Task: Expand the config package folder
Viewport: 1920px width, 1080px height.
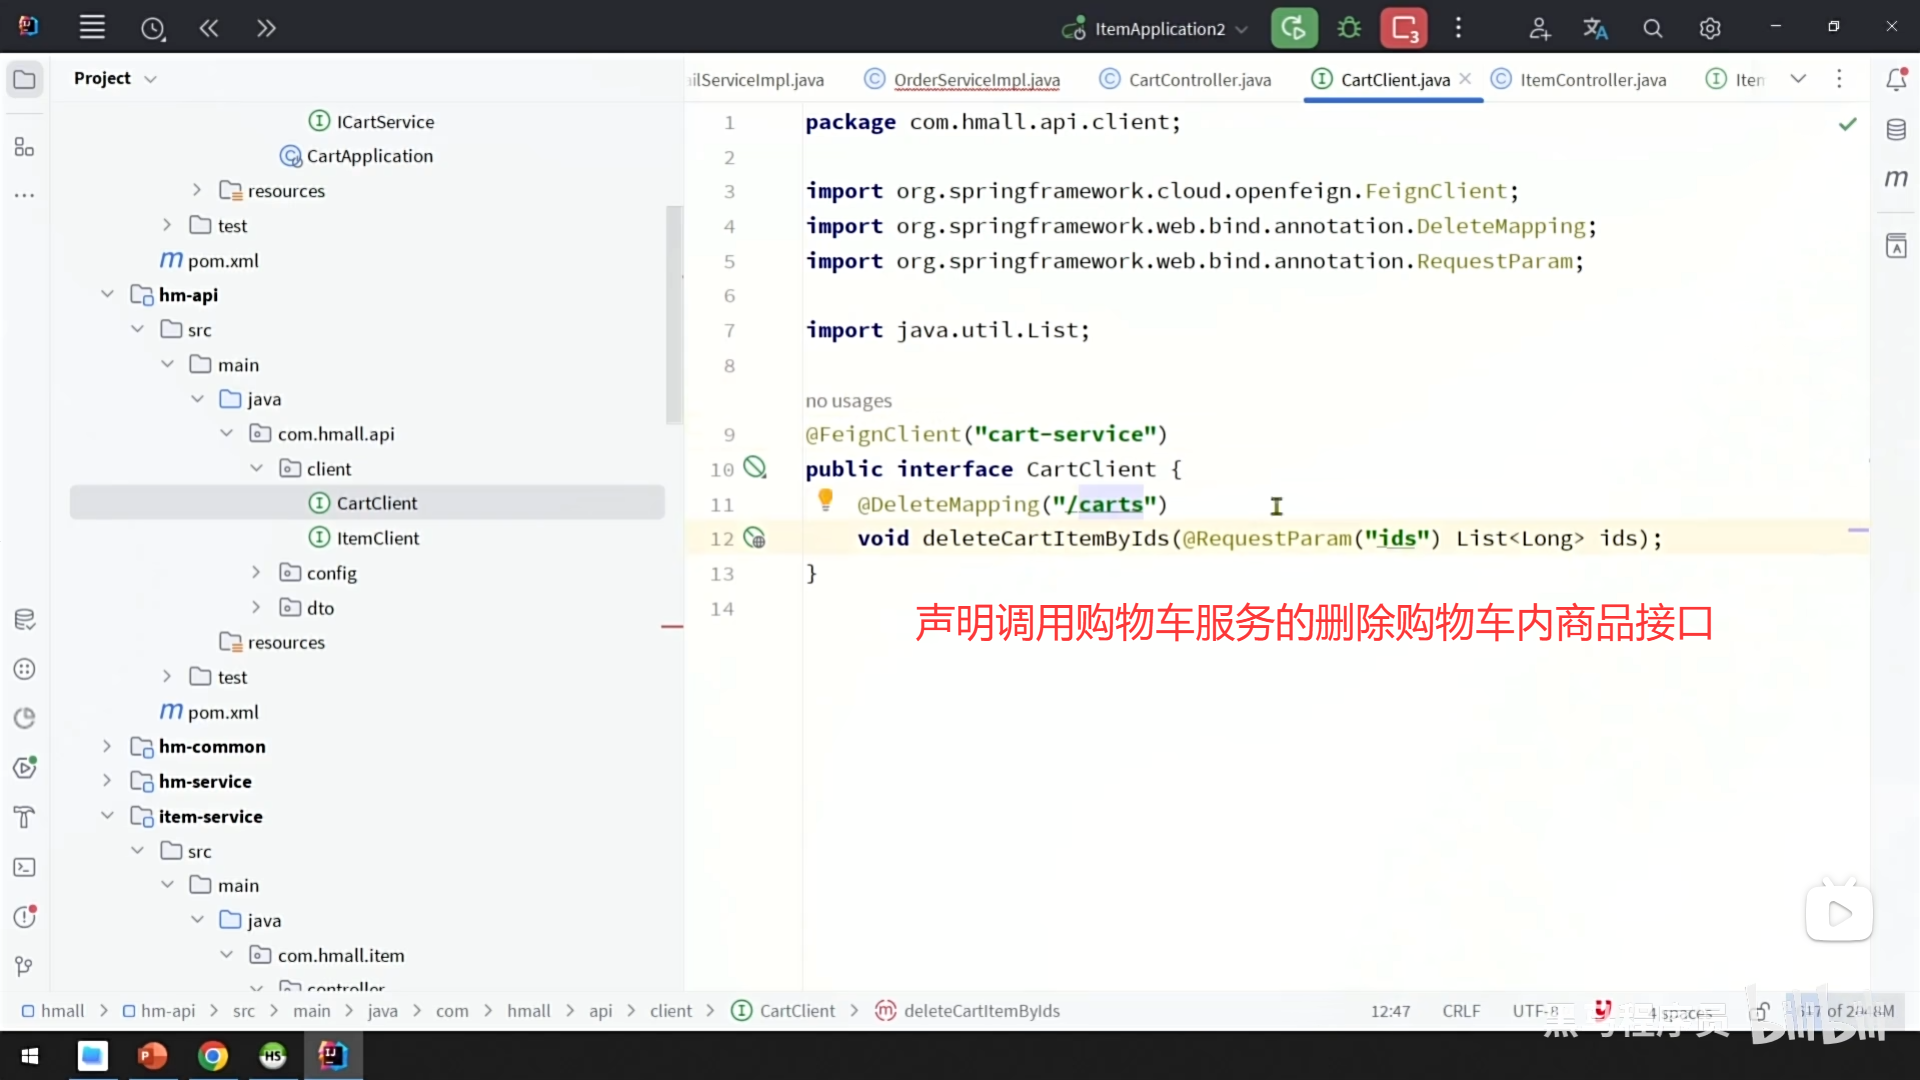Action: click(256, 573)
